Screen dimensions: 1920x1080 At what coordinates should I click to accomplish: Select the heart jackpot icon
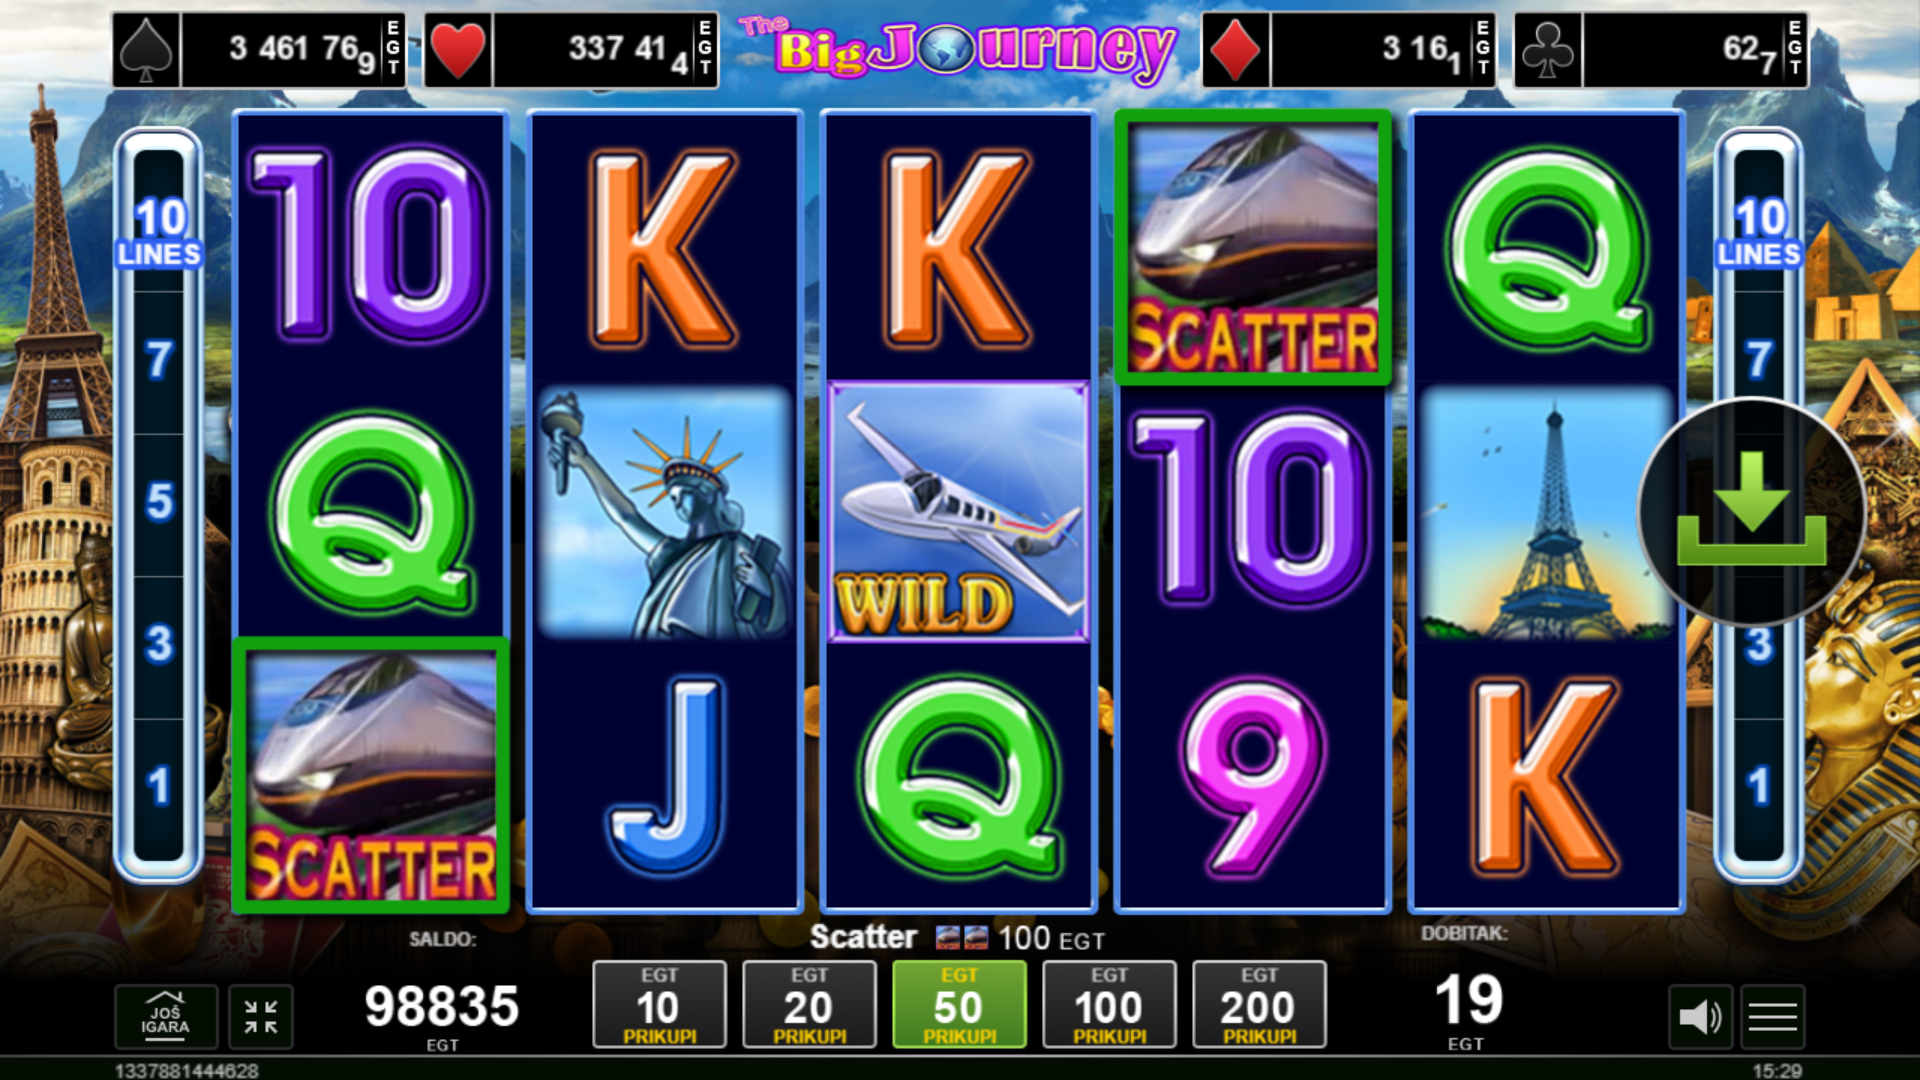click(x=458, y=50)
